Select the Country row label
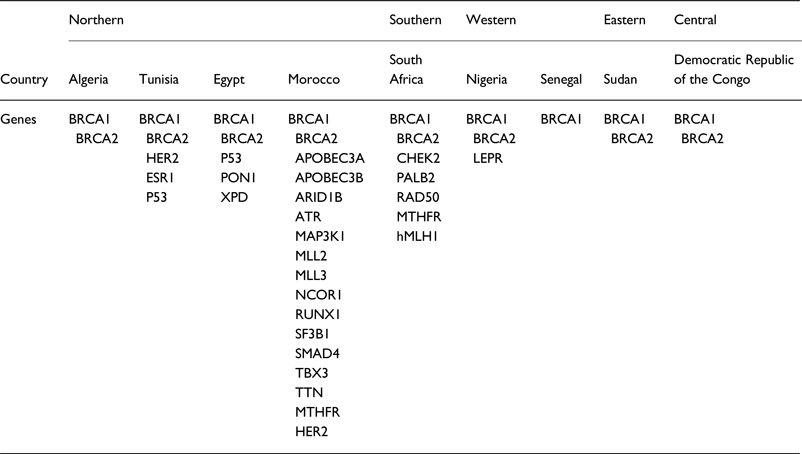Viewport: 802px width, 454px height. point(24,79)
